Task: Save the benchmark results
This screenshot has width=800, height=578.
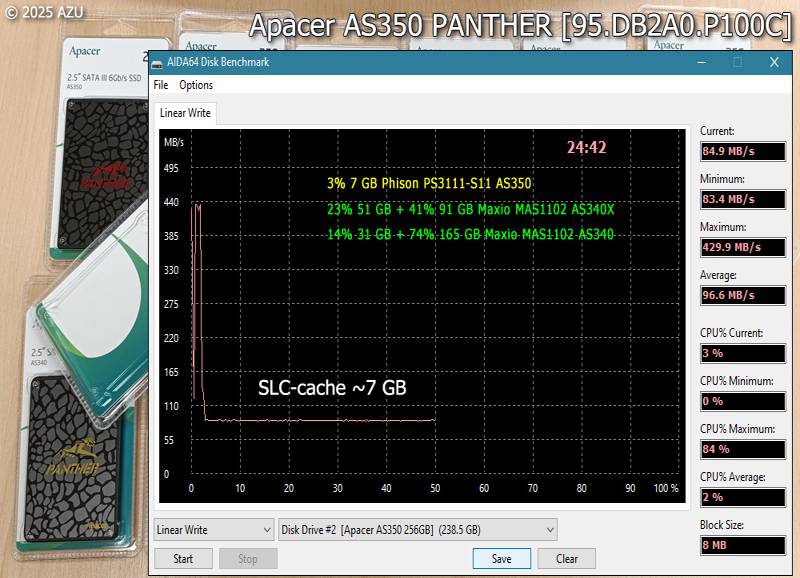Action: pyautogui.click(x=502, y=559)
